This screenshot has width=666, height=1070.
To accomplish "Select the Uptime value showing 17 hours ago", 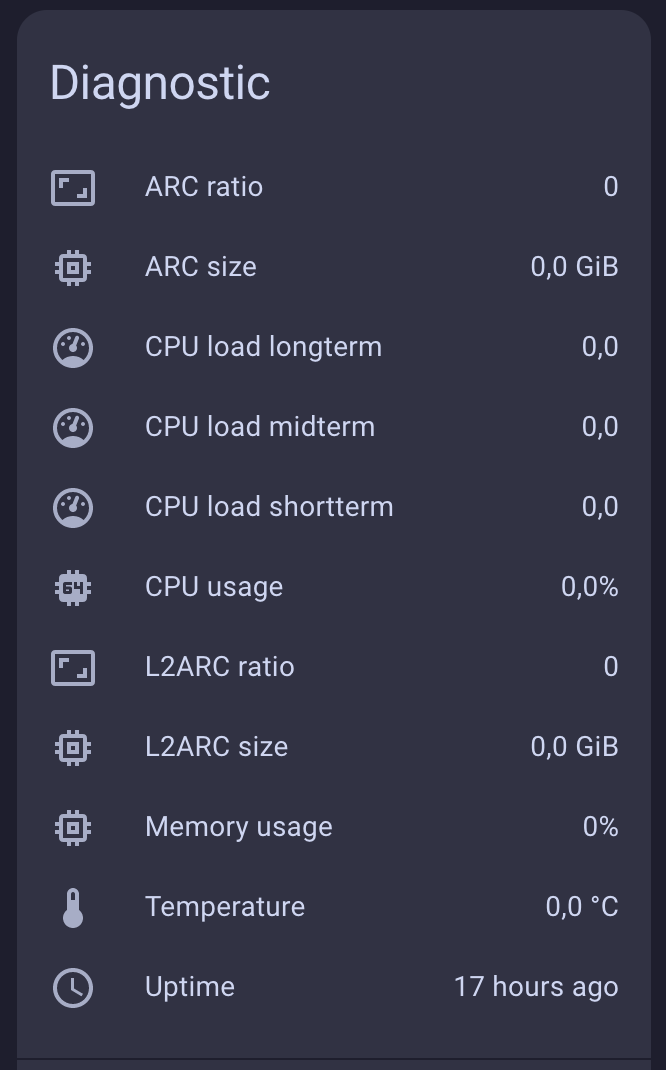I will (x=536, y=987).
